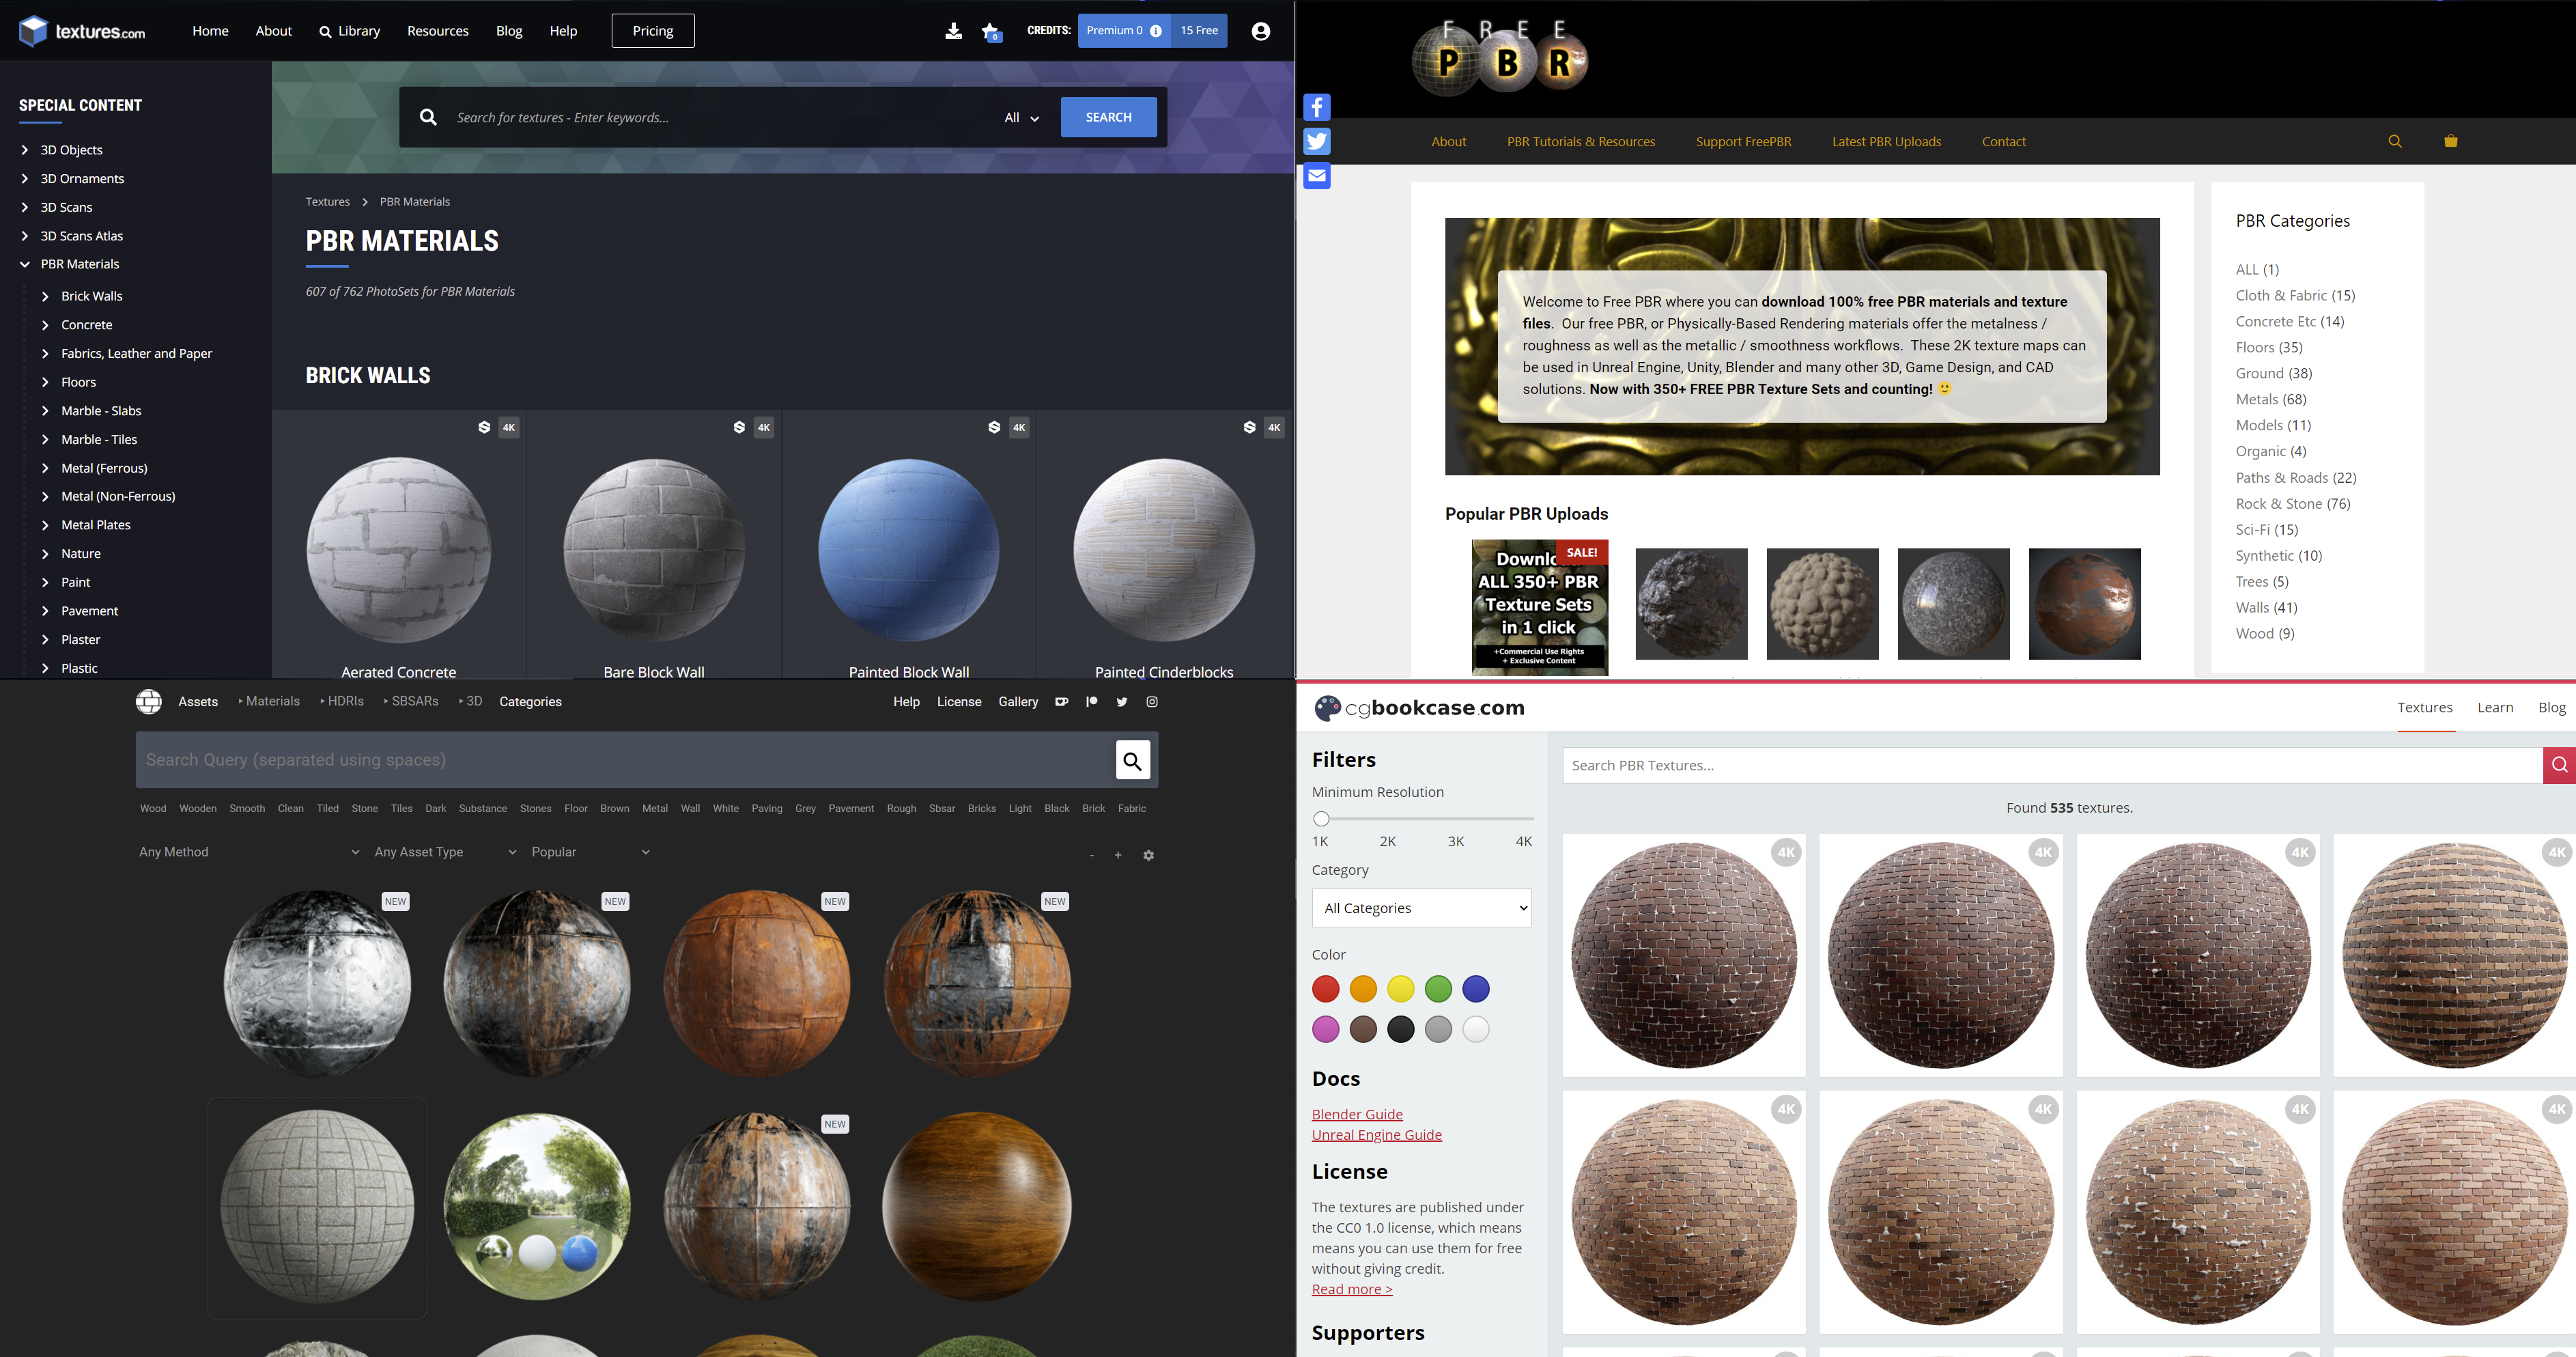Share via Facebook icon on FreePBR
Image resolution: width=2576 pixels, height=1357 pixels.
click(x=1317, y=107)
